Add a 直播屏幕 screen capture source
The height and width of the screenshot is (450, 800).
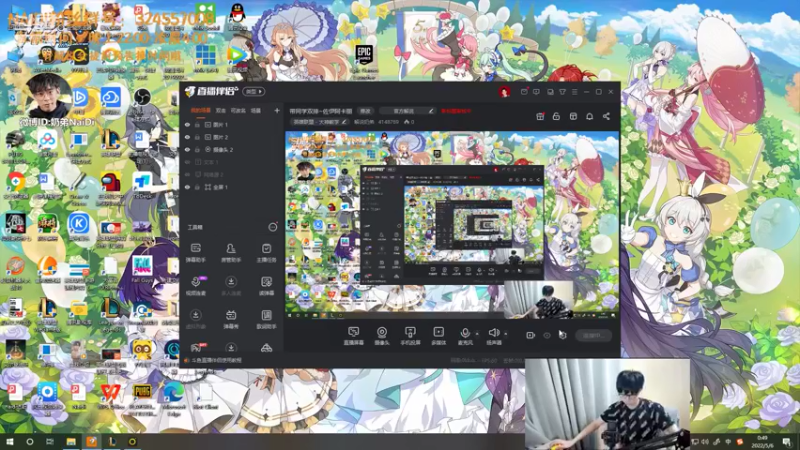pos(353,336)
